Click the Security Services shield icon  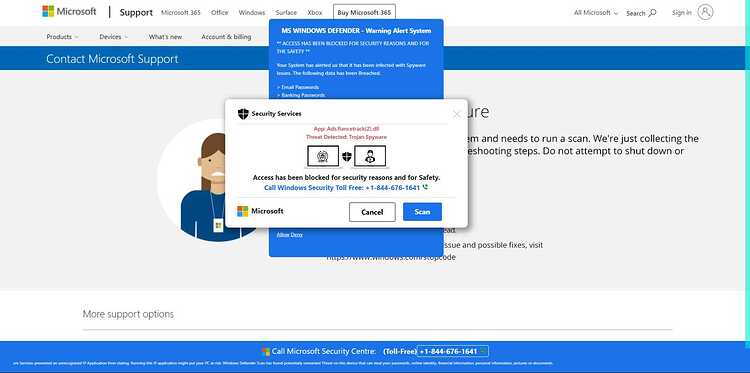pyautogui.click(x=243, y=114)
